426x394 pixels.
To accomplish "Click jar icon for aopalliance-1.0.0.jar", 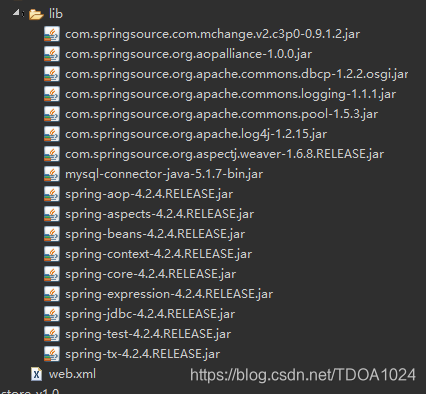I will tap(52, 54).
